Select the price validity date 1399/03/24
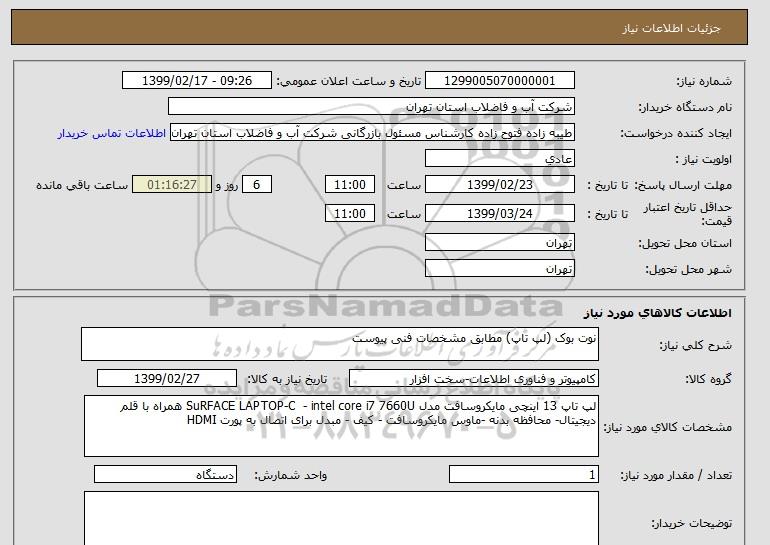 499,214
